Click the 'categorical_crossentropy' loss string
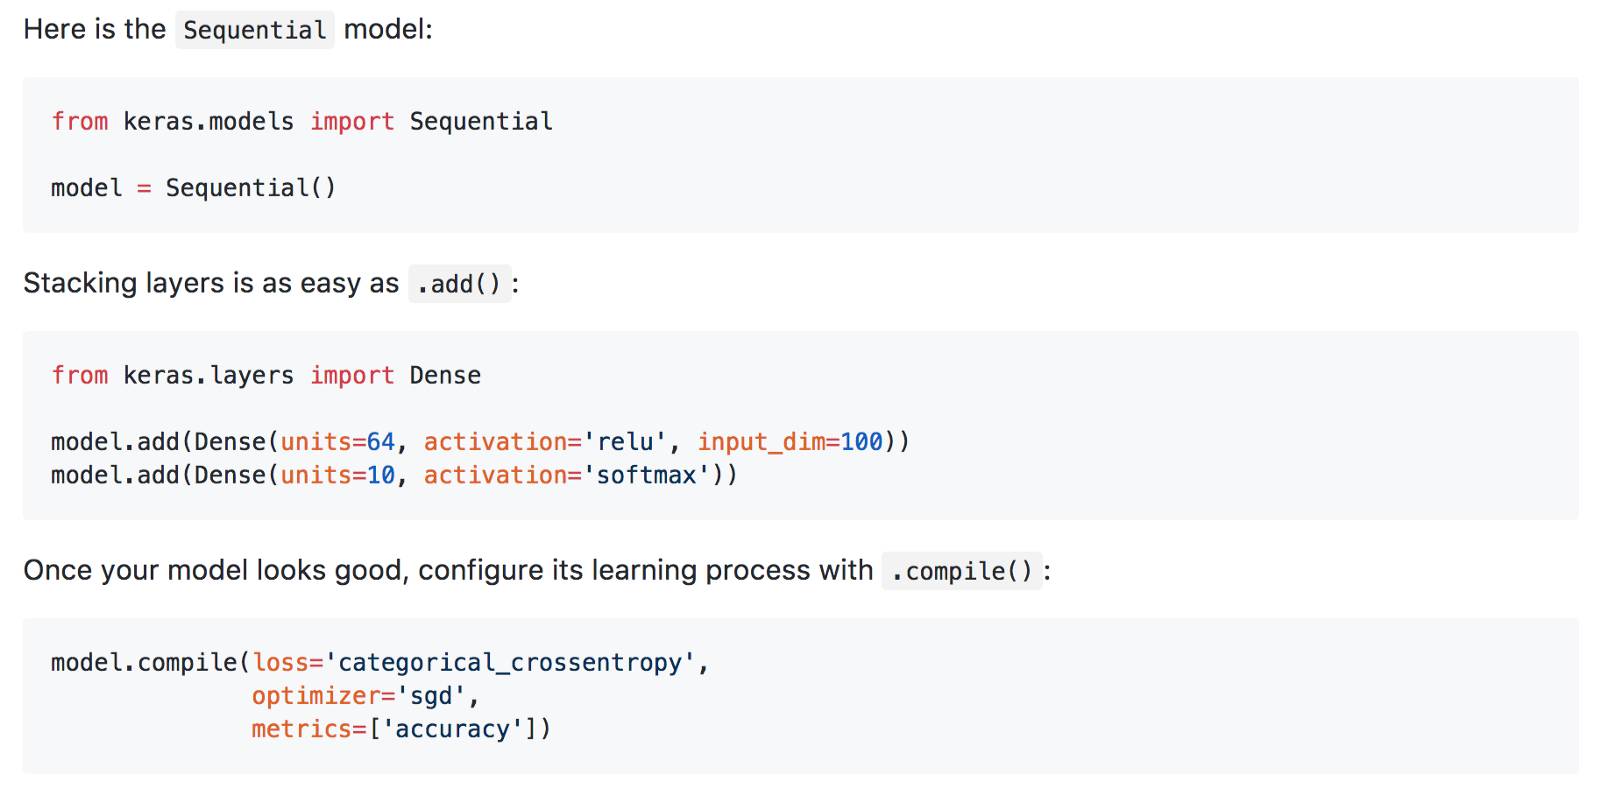Image resolution: width=1600 pixels, height=795 pixels. (510, 663)
